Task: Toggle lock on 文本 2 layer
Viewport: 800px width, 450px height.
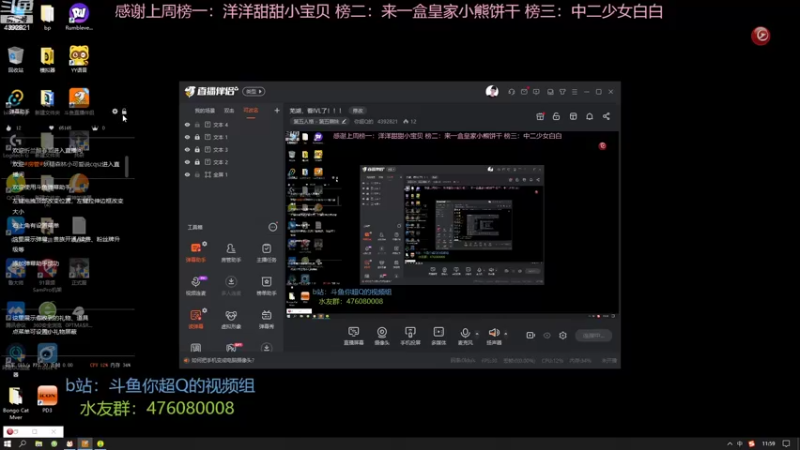Action: [197, 162]
